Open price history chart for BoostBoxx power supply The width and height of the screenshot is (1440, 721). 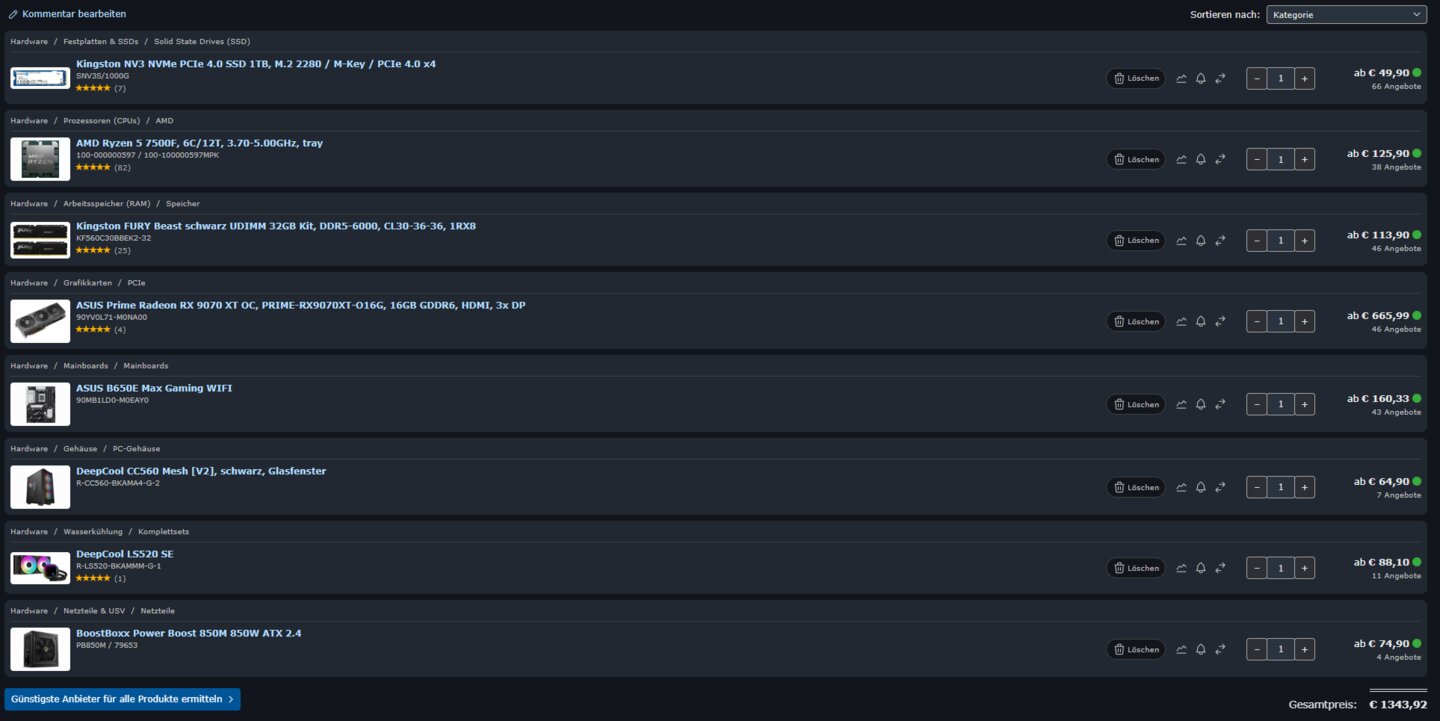1181,649
